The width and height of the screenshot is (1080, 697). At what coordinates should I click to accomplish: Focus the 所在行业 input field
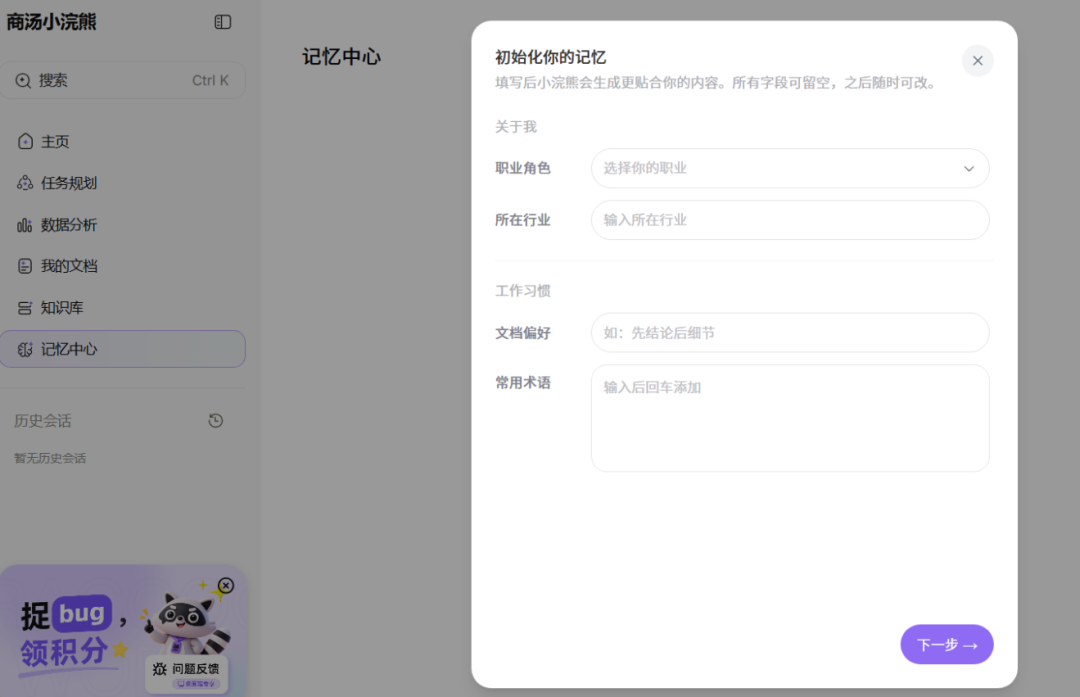[x=790, y=220]
